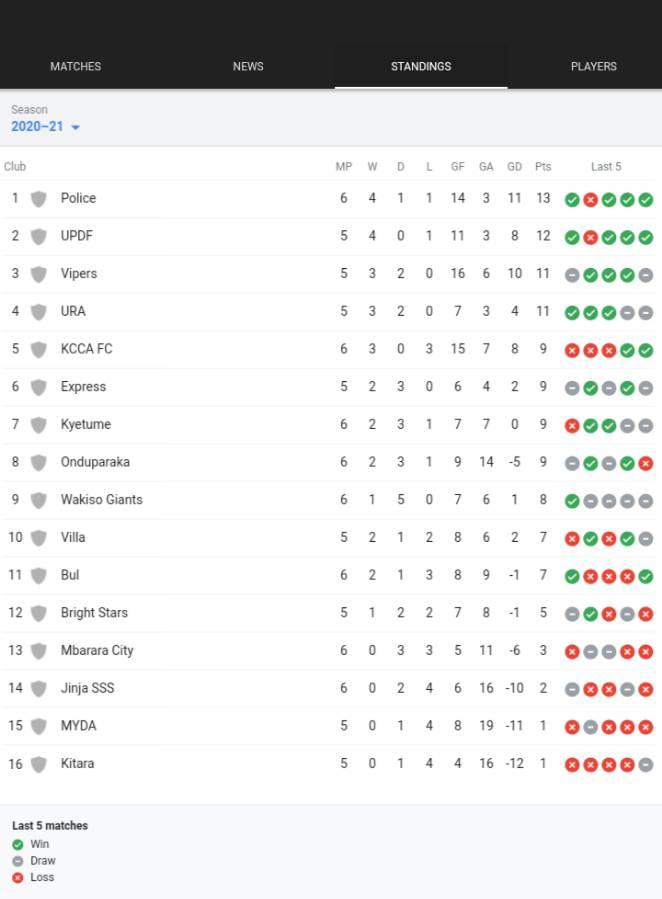Click Police's second last-5 loss icon
The height and width of the screenshot is (899, 662).
click(x=590, y=200)
